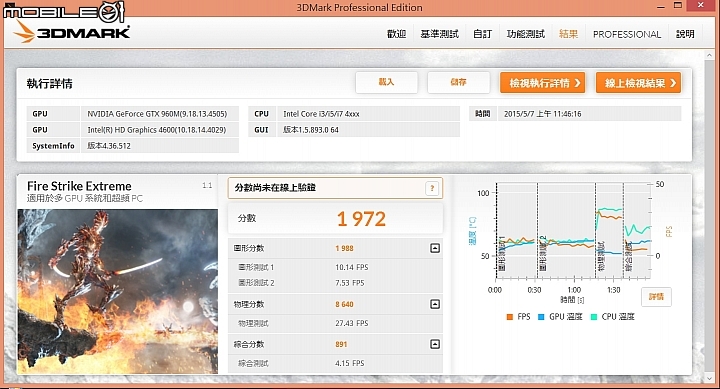This screenshot has height=389, width=720.
Task: Click the blue GPU 溫度 legend swatch
Action: [x=541, y=317]
